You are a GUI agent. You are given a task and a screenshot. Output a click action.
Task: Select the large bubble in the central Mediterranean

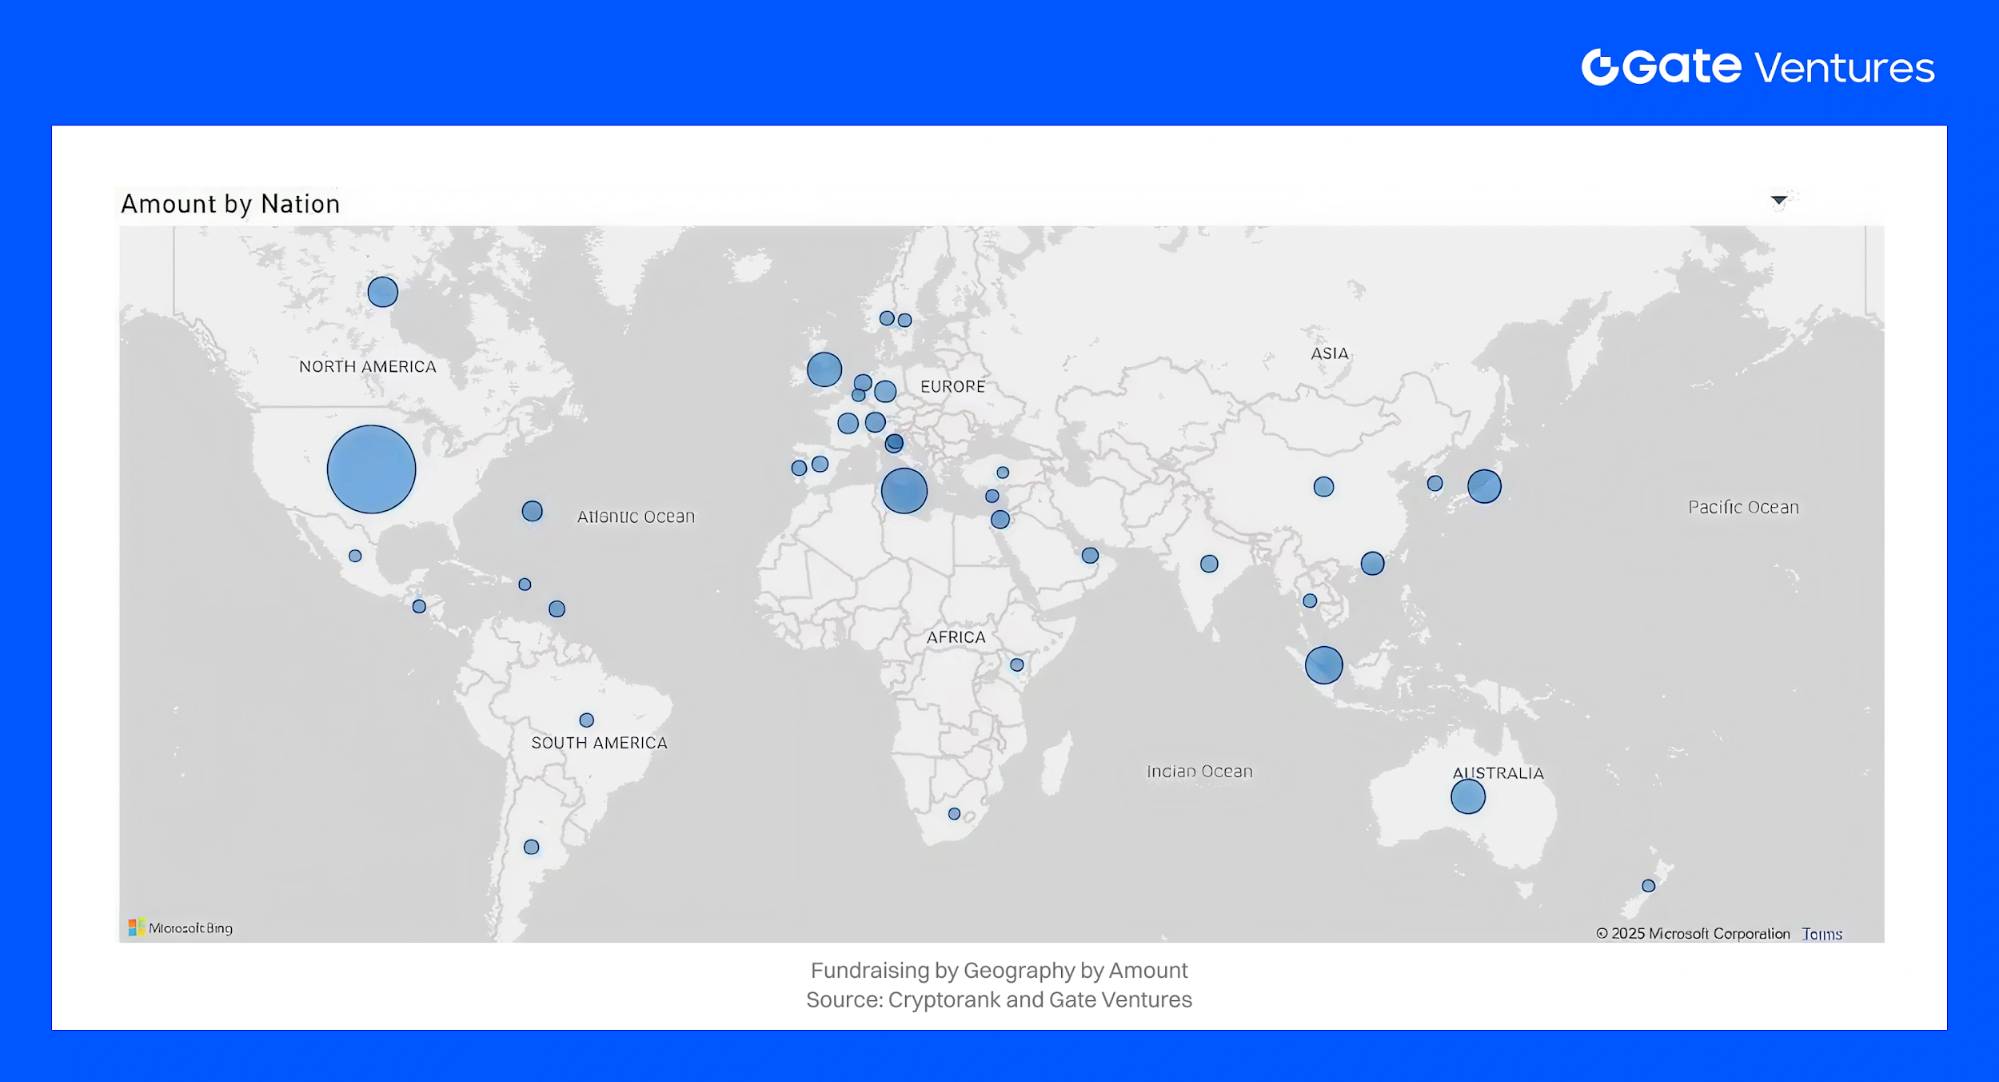pos(904,491)
